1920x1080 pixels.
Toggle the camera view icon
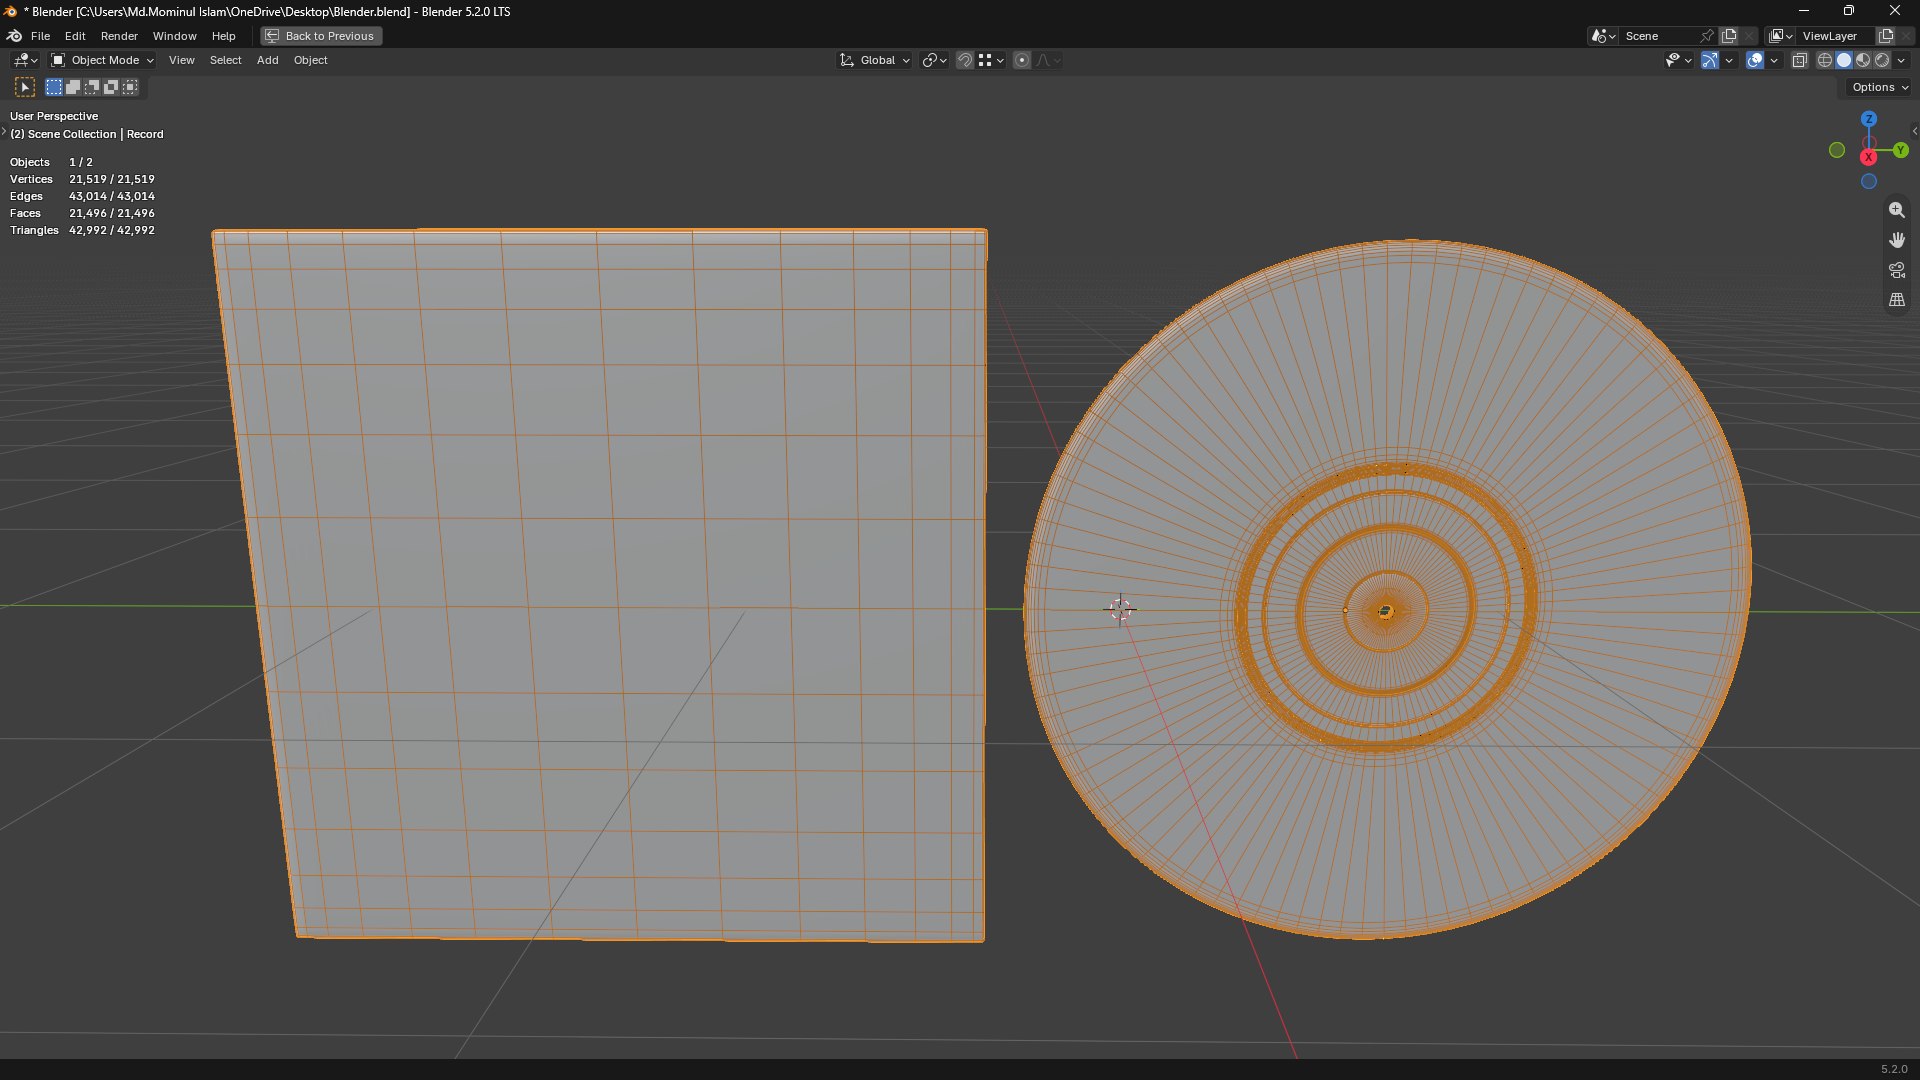tap(1897, 270)
